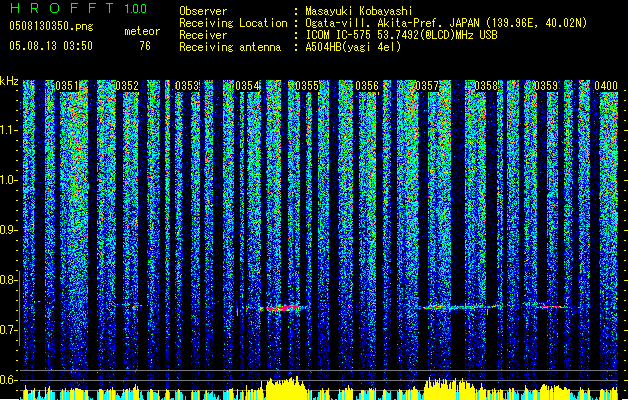
Task: Click the meteor count 76
Action: [145, 46]
